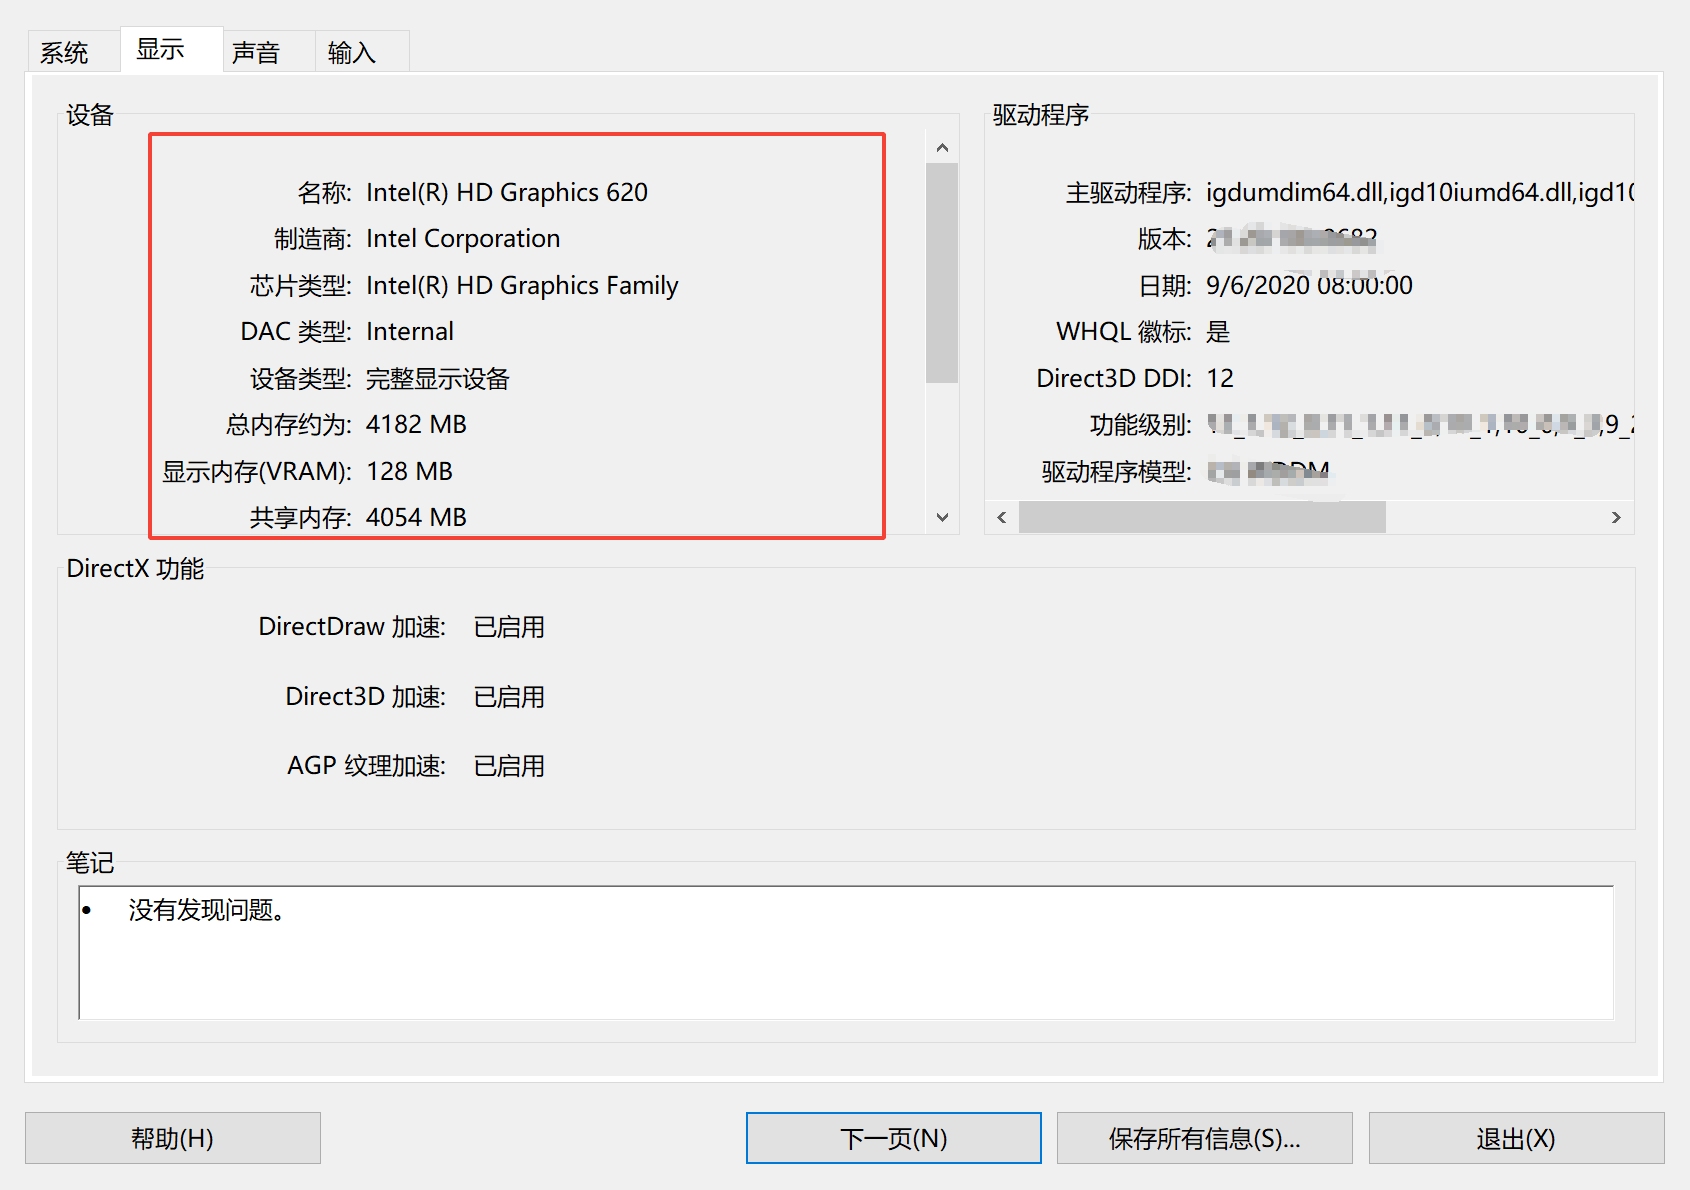Select the Intel(R) HD Graphics 620 name text
This screenshot has width=1690, height=1190.
pyautogui.click(x=507, y=191)
